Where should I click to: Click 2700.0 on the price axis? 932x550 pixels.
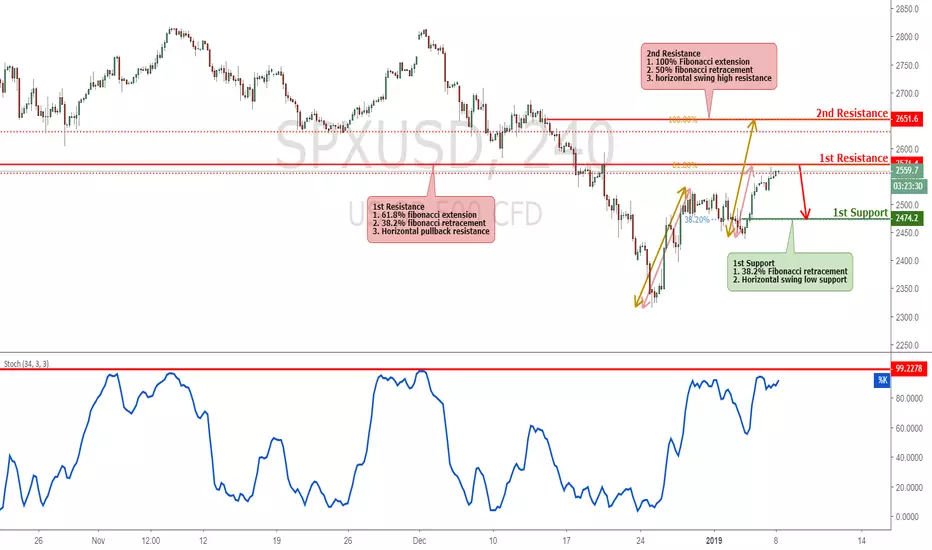point(908,93)
